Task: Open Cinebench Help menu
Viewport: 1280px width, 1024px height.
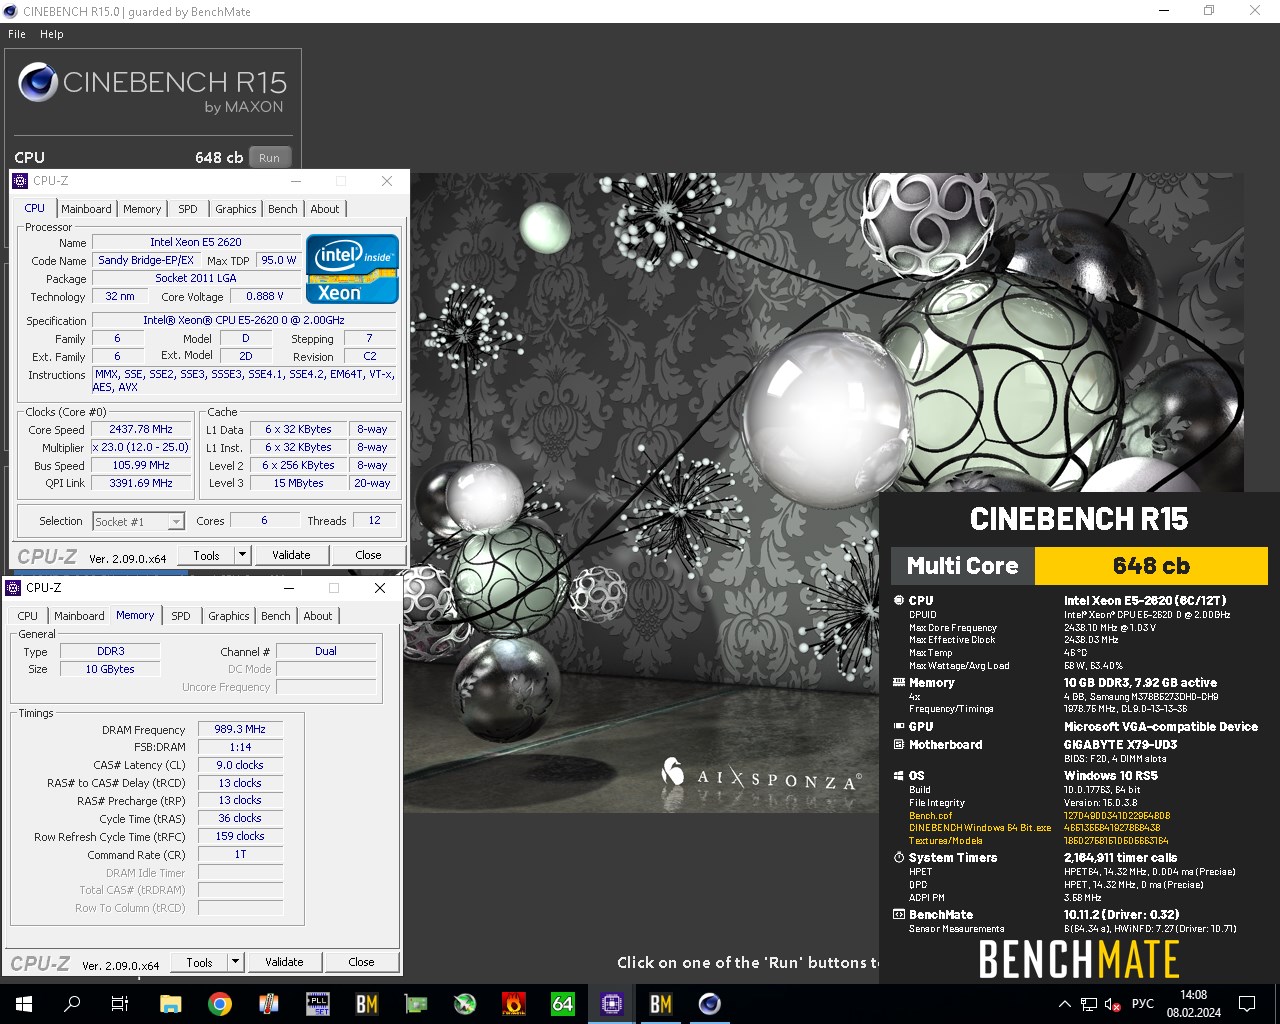Action: click(52, 34)
